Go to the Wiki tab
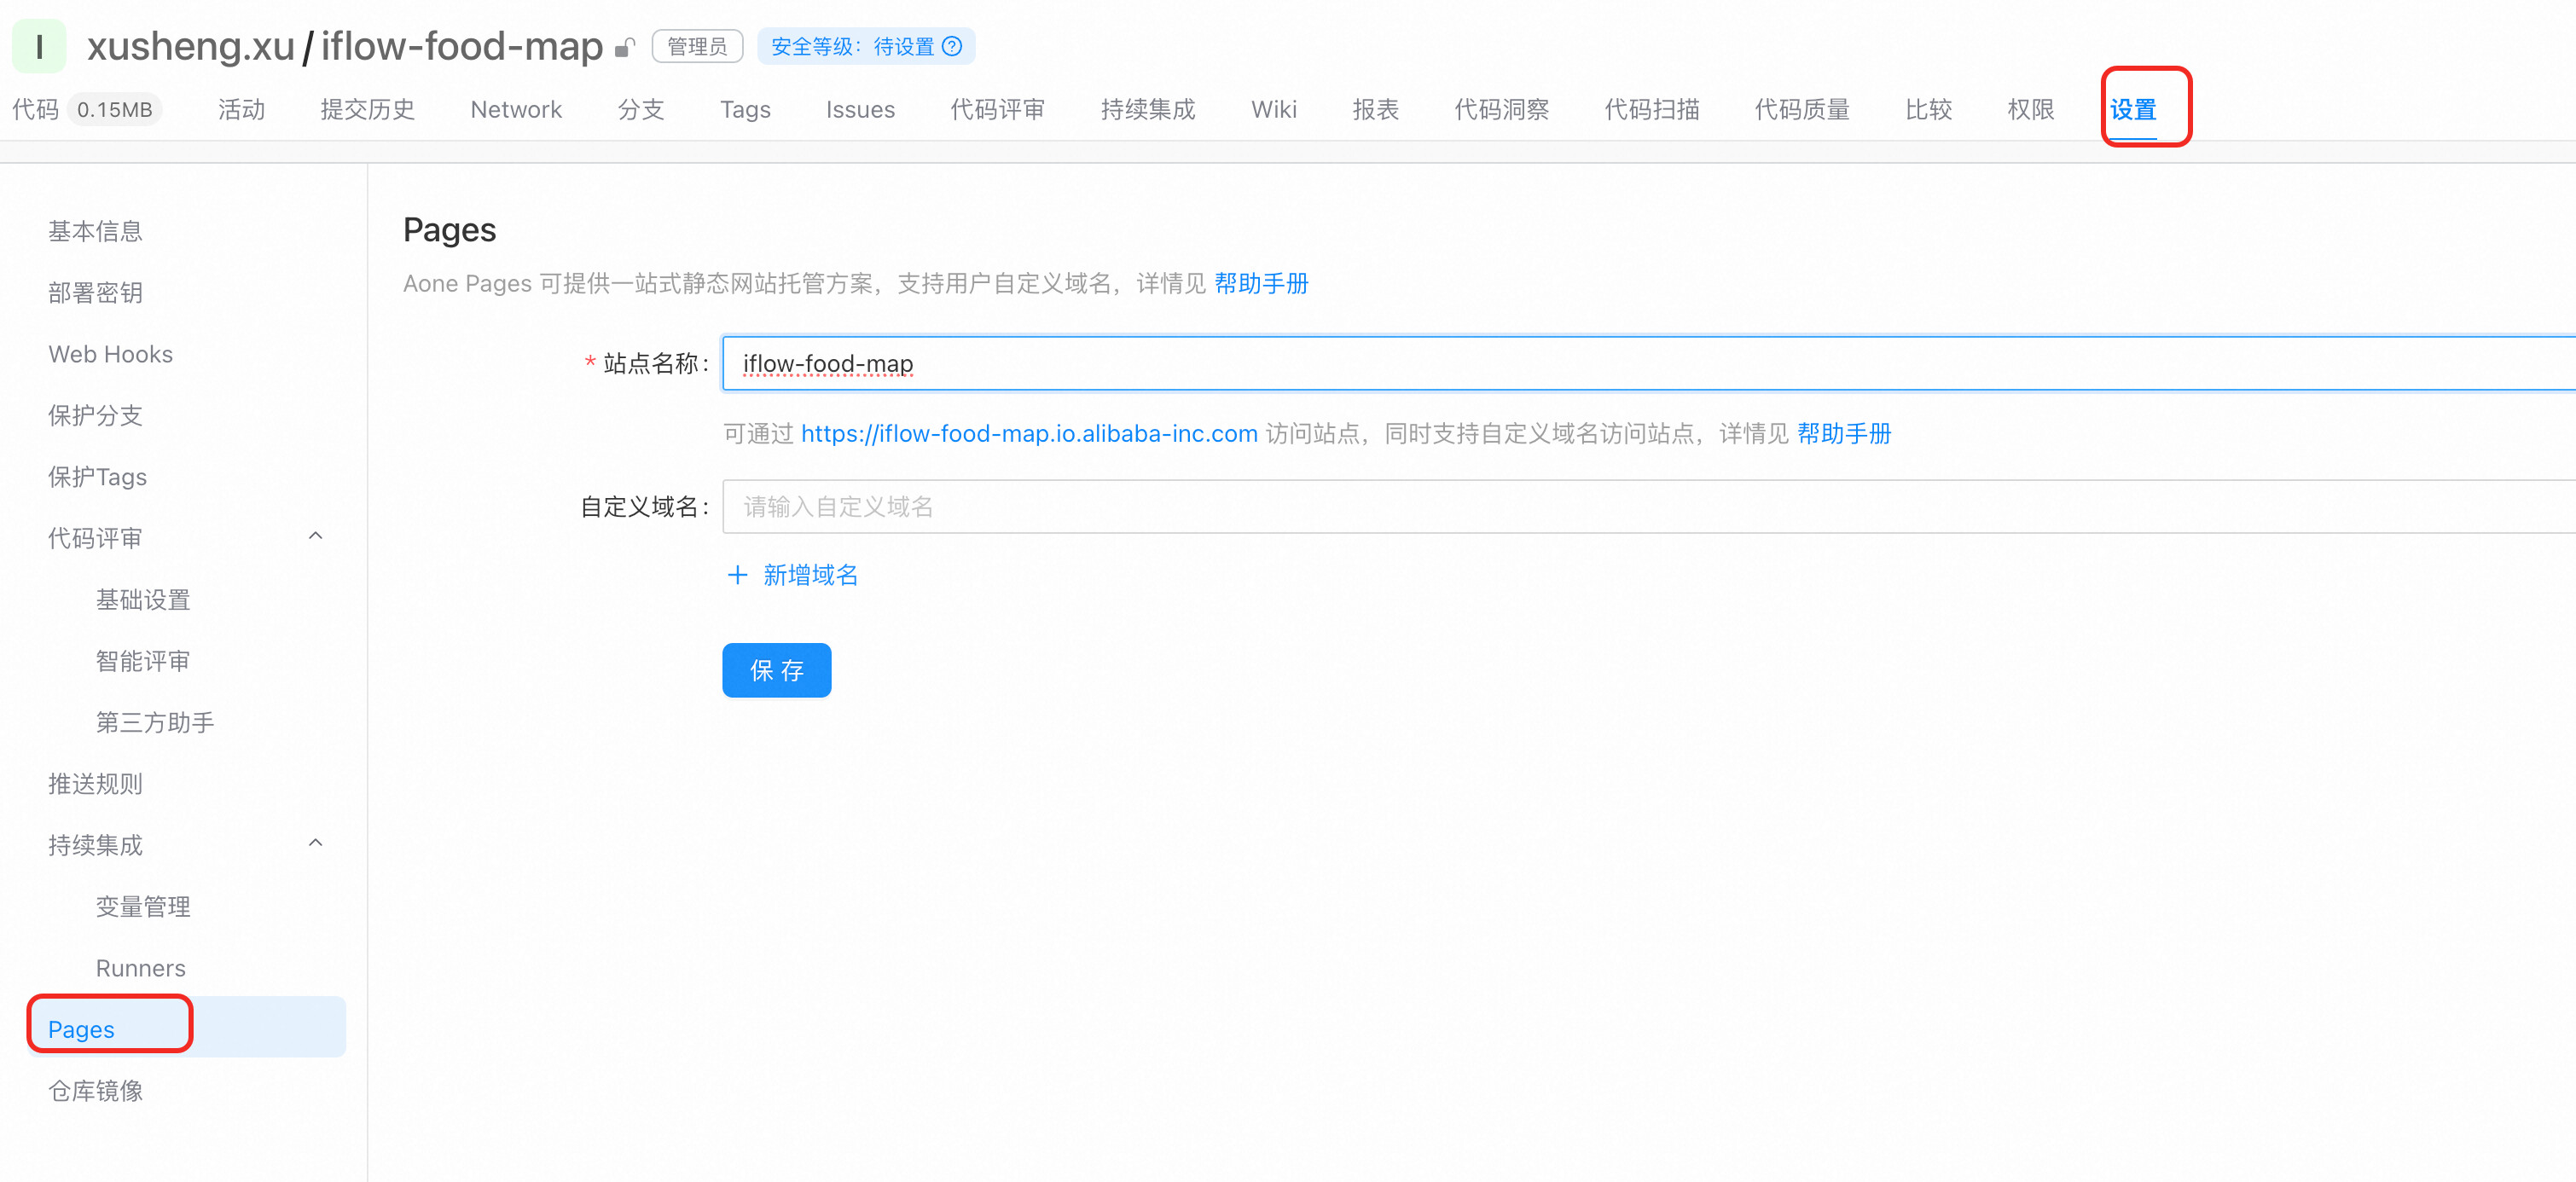Image resolution: width=2576 pixels, height=1182 pixels. point(1273,109)
